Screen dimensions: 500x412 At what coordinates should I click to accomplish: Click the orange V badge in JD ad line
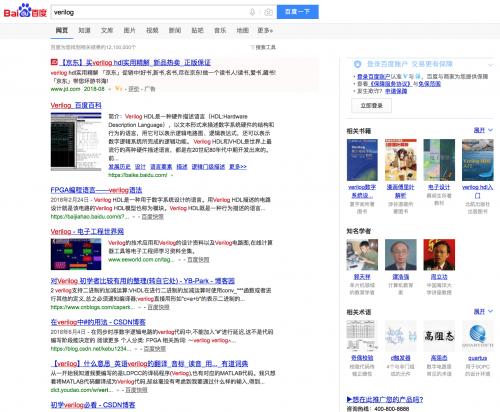(x=118, y=89)
